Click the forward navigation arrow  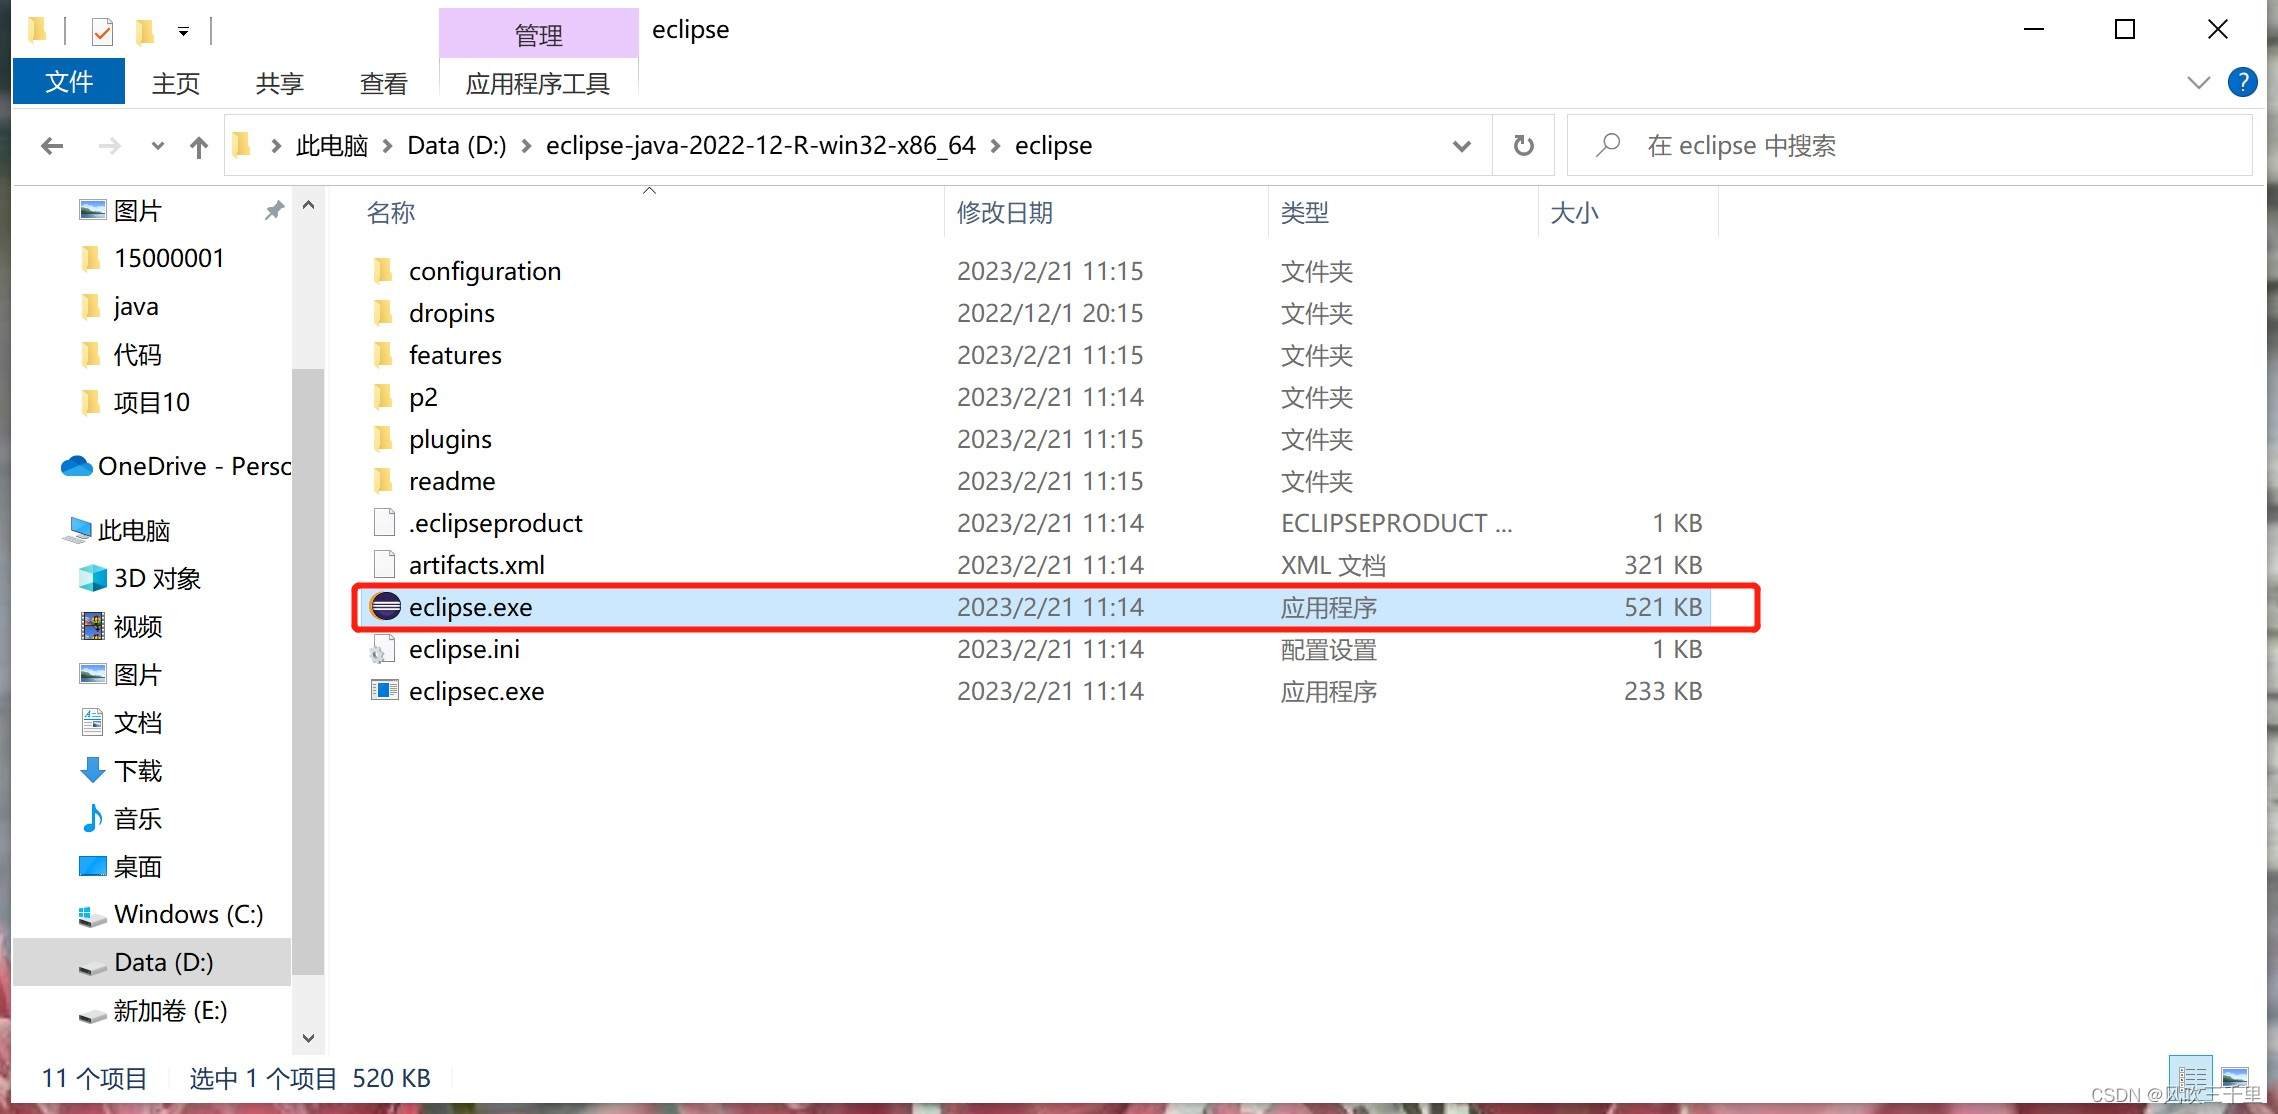pyautogui.click(x=109, y=145)
